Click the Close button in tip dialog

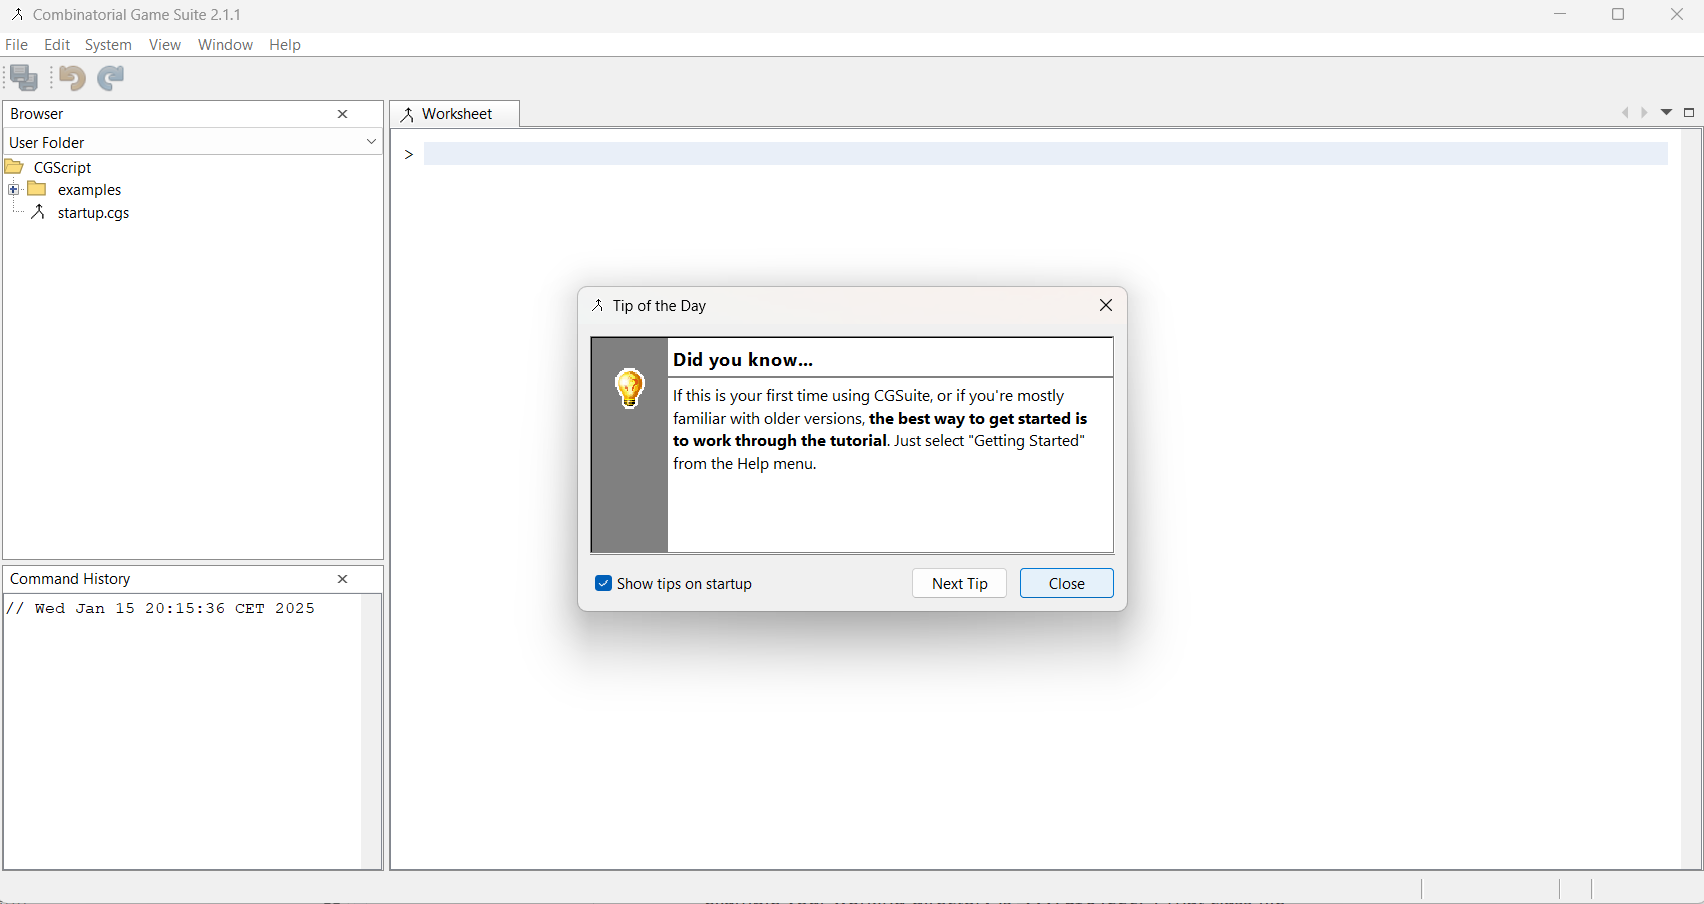[x=1066, y=583]
